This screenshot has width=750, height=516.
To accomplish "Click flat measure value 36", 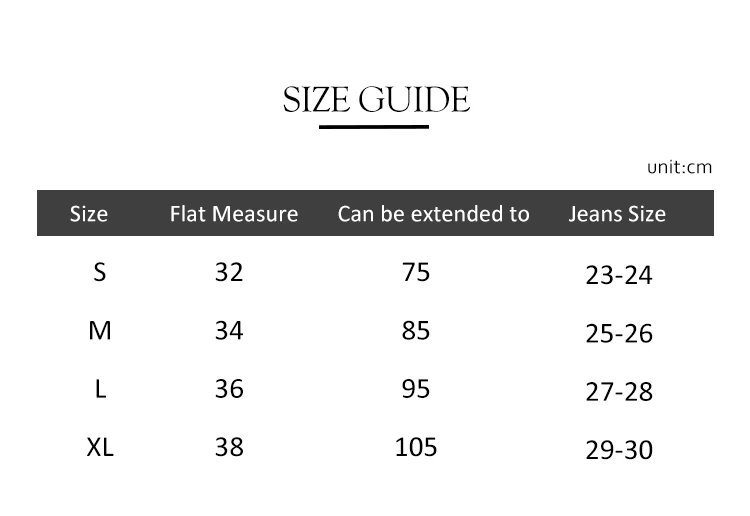I will 229,389.
